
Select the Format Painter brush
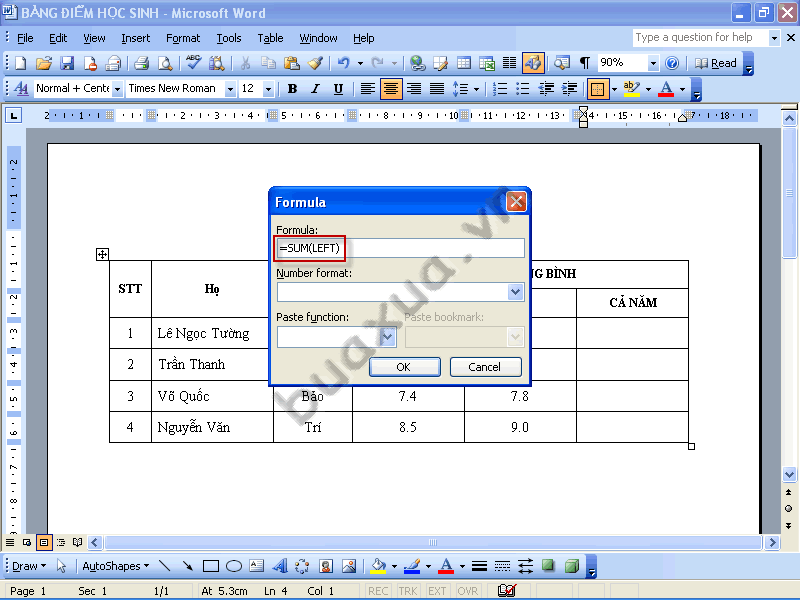pos(315,63)
